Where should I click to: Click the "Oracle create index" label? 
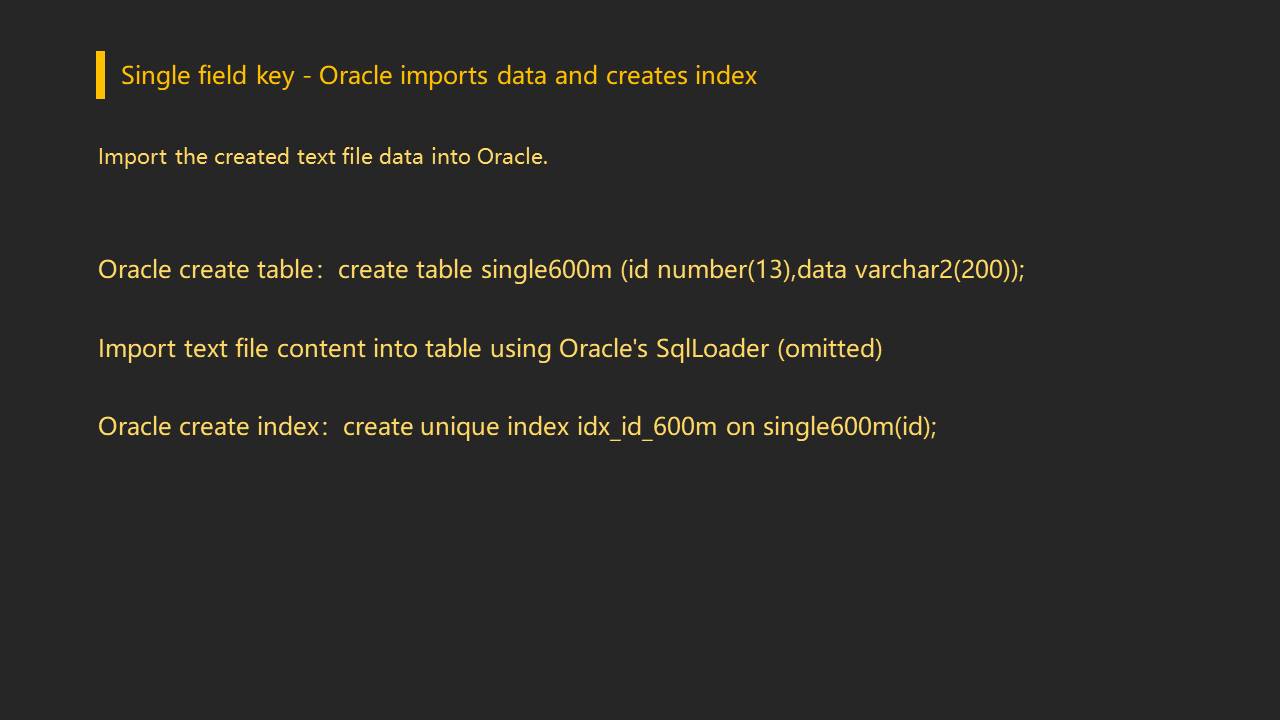pyautogui.click(x=207, y=427)
